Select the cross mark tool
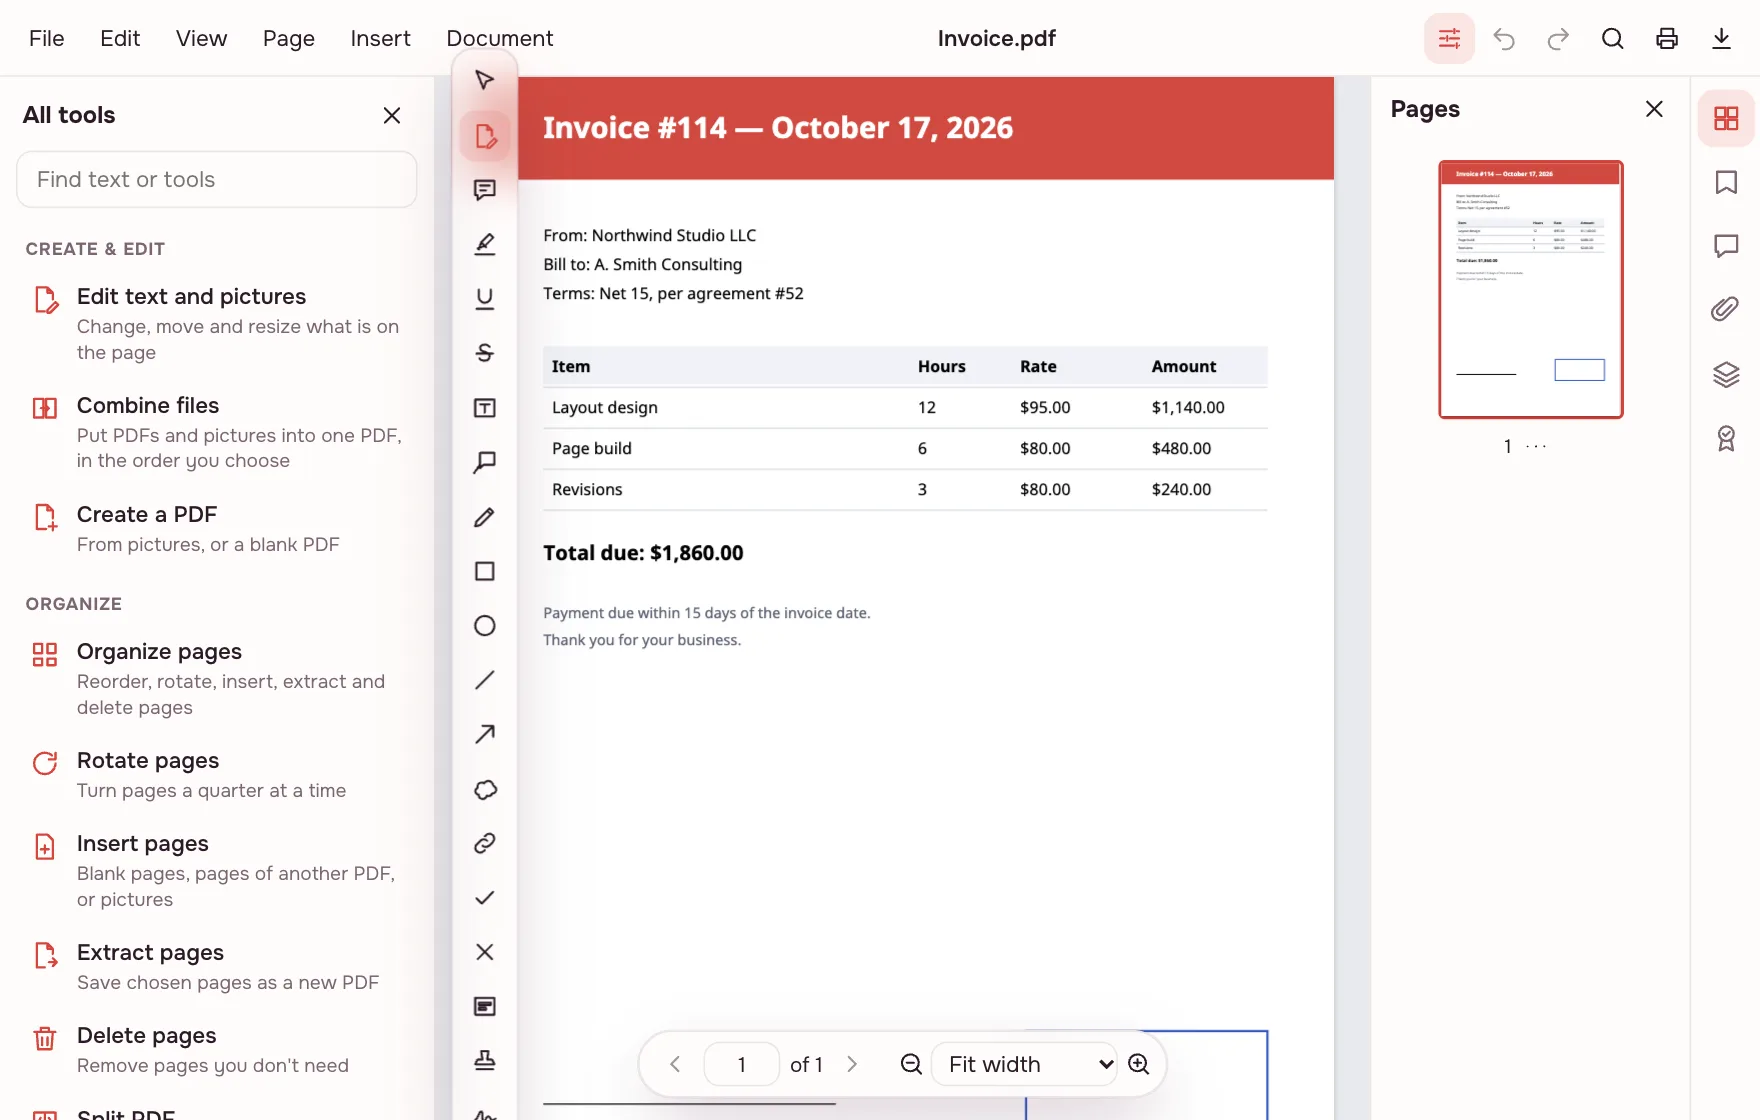This screenshot has width=1760, height=1120. pos(485,952)
